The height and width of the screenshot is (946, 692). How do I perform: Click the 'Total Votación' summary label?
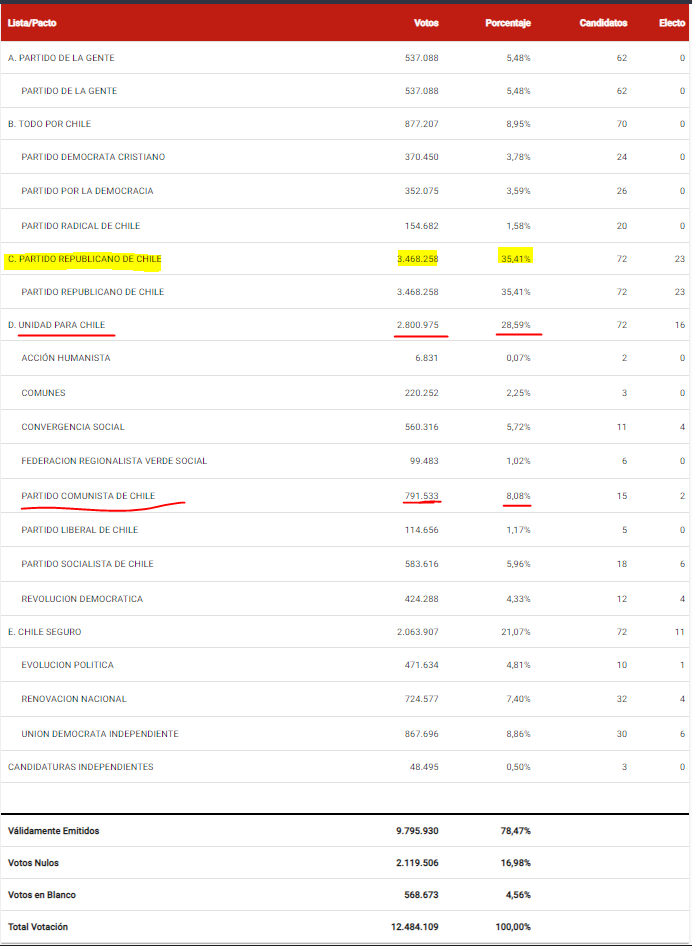pos(38,926)
